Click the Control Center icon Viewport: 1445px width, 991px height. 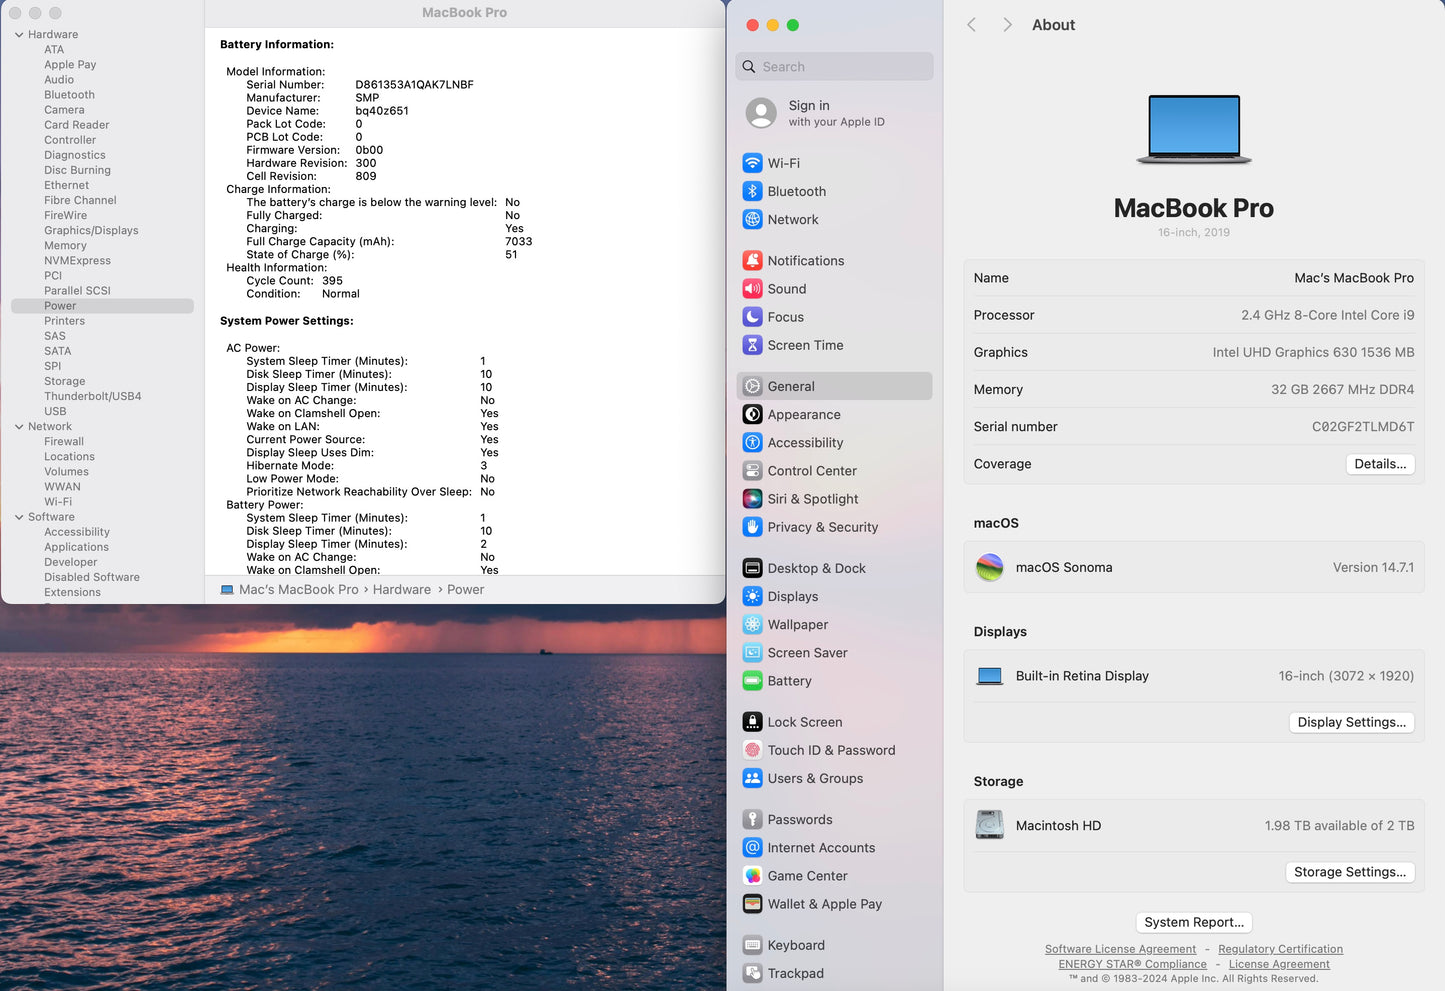(753, 470)
